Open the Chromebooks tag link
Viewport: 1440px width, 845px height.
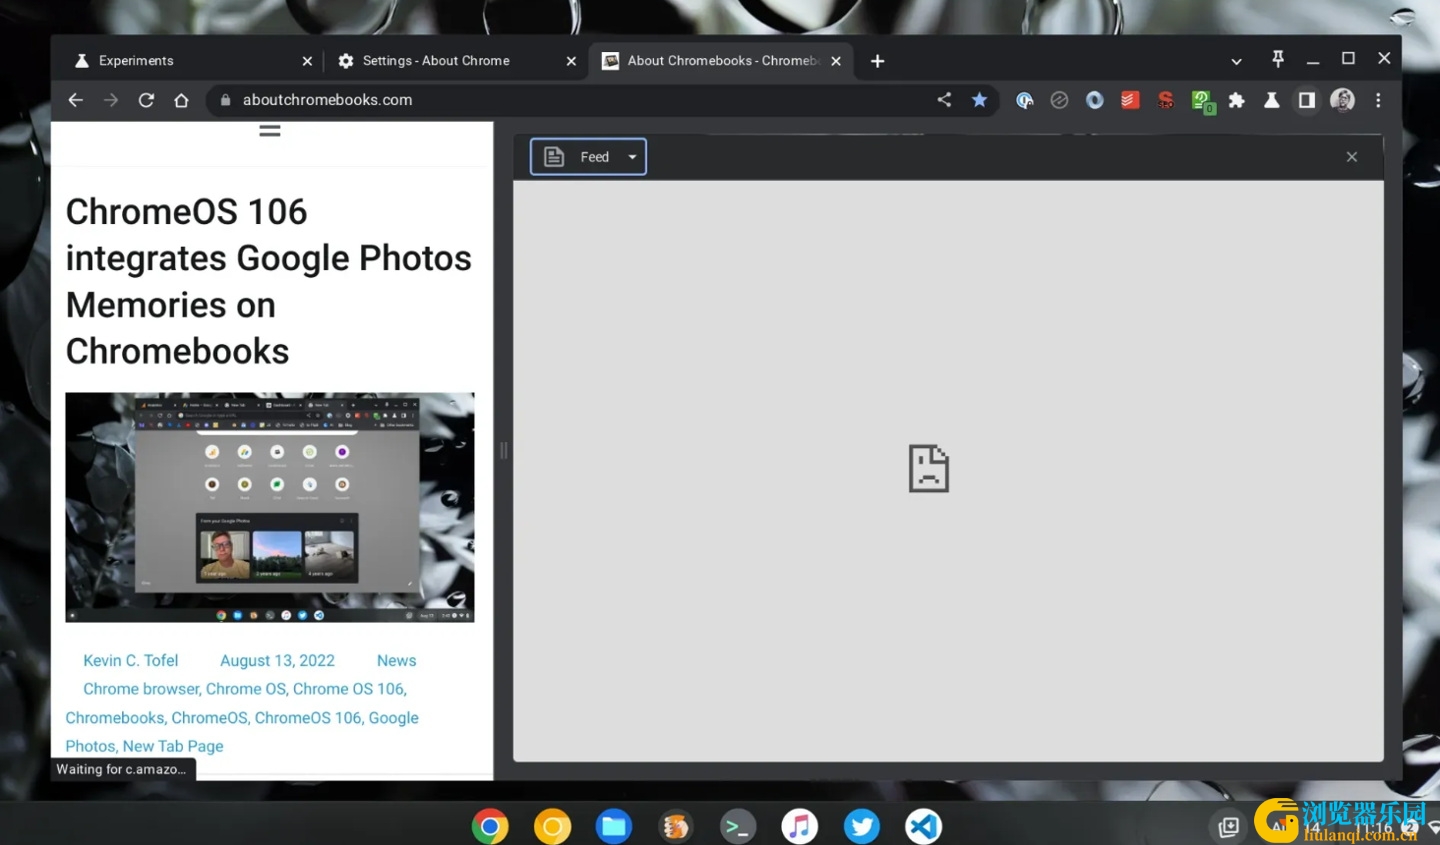[114, 718]
